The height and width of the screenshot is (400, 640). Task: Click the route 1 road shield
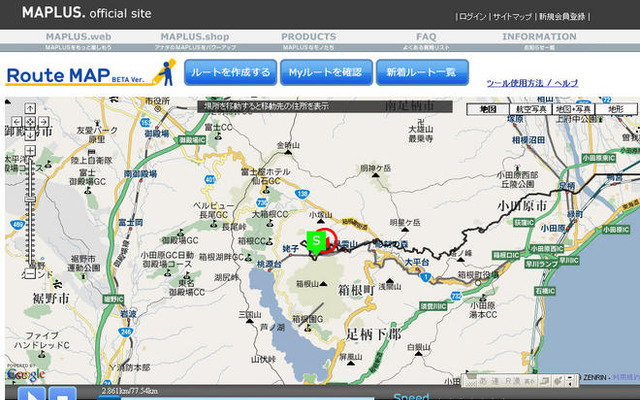426,278
